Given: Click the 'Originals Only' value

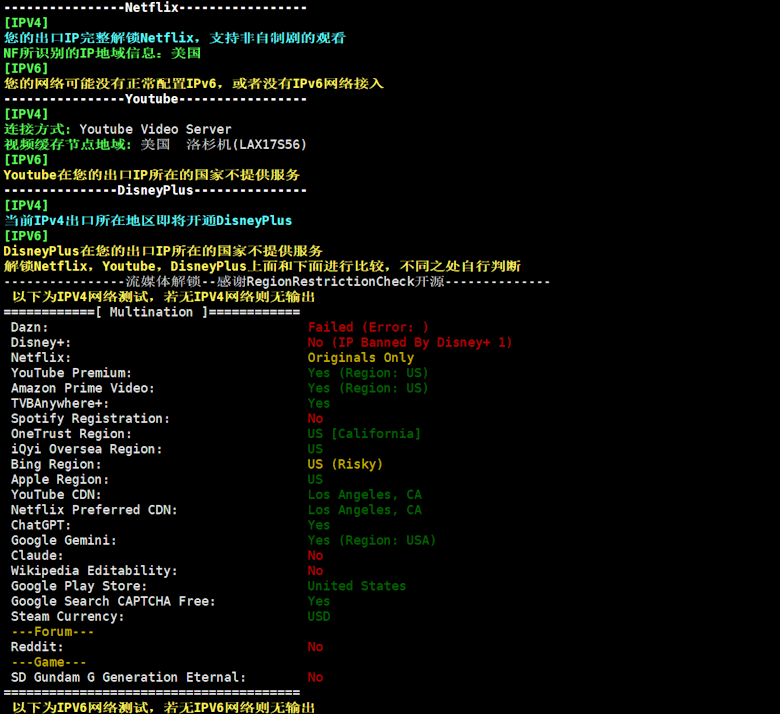Looking at the screenshot, I should (361, 358).
